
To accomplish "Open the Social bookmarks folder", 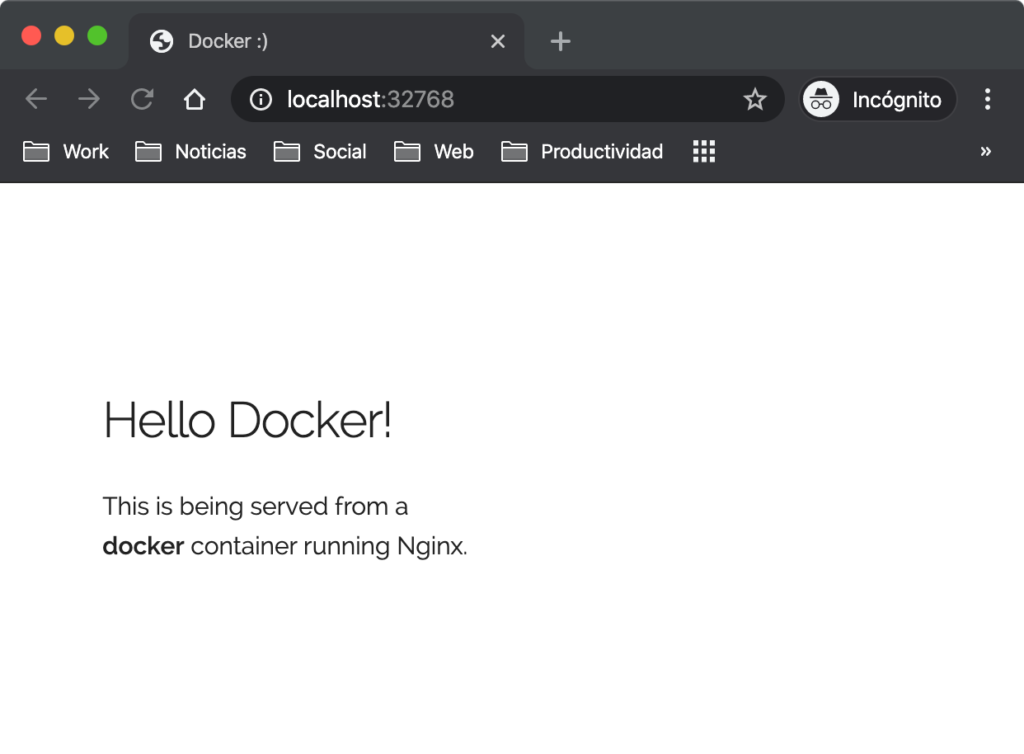I will click(320, 152).
